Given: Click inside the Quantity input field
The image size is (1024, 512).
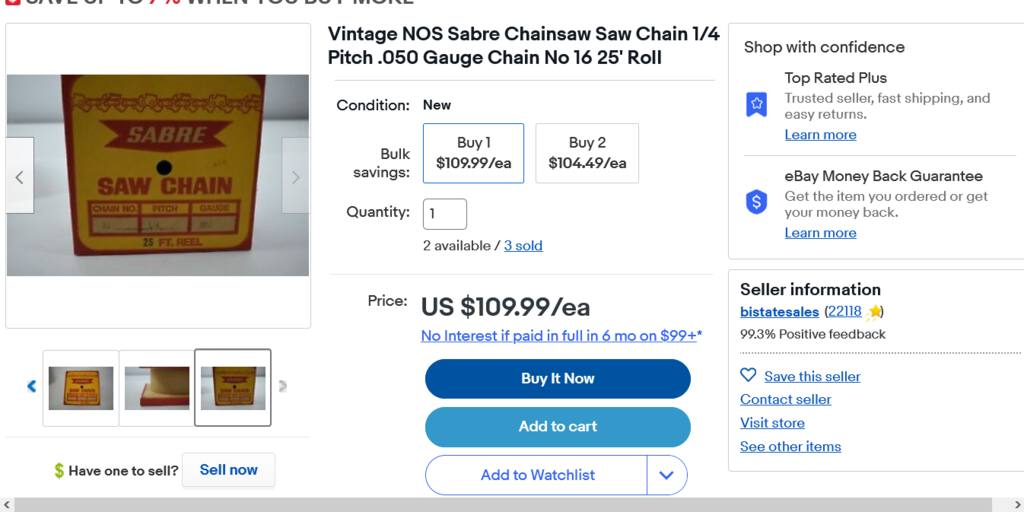Looking at the screenshot, I should point(445,214).
